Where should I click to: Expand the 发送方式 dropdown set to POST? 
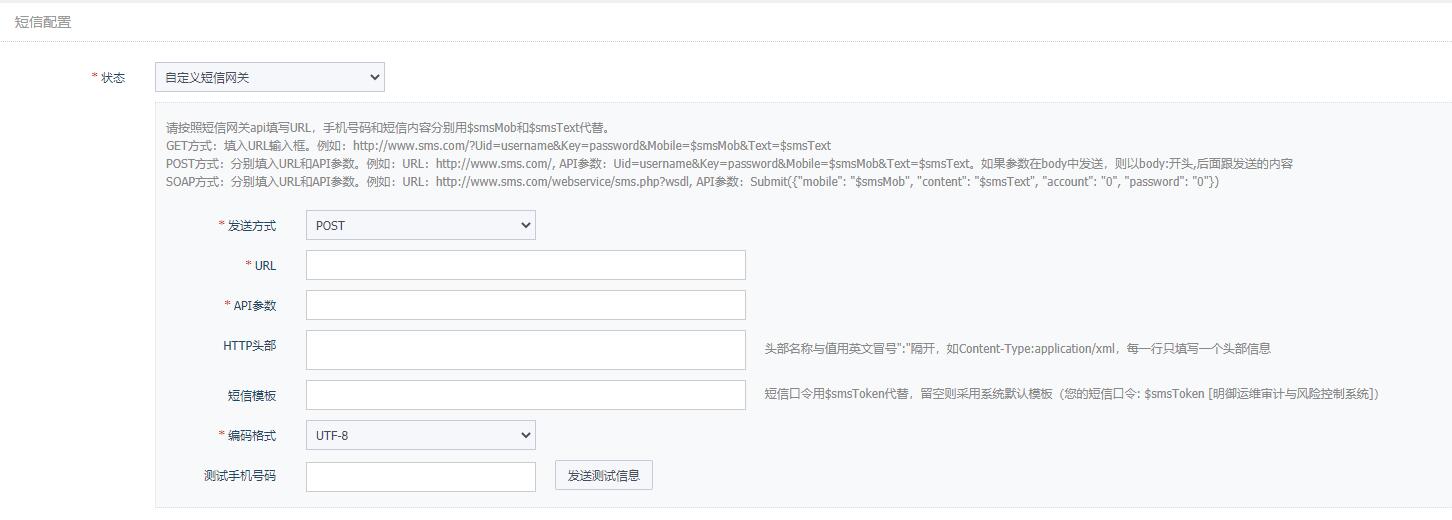[420, 225]
